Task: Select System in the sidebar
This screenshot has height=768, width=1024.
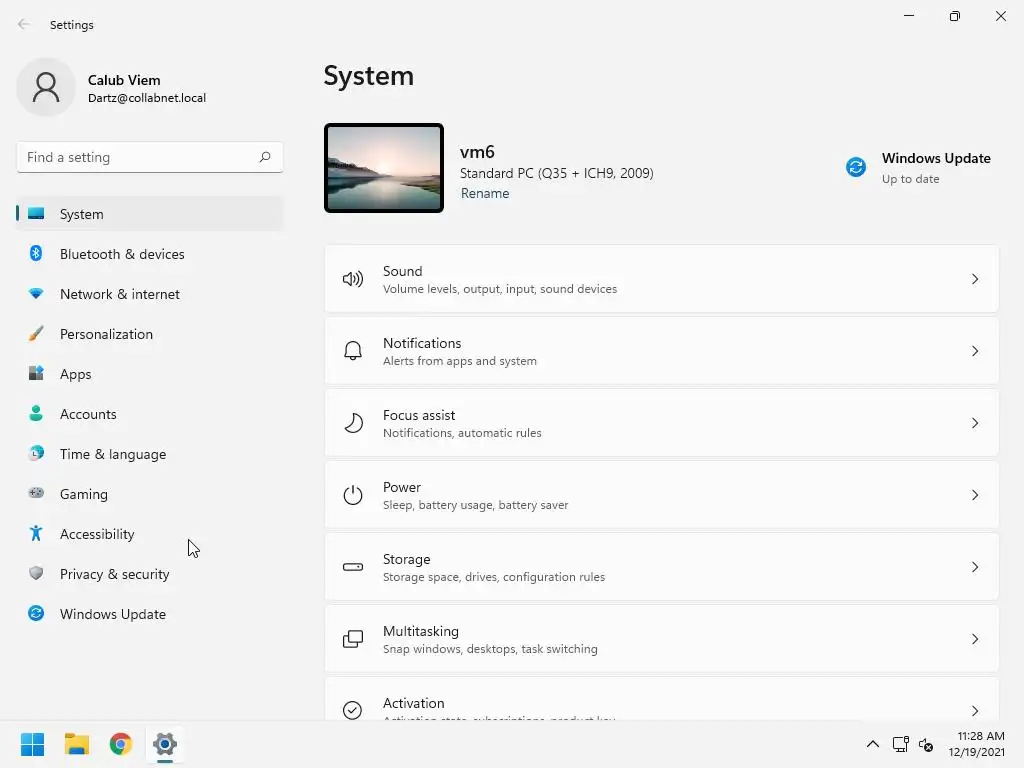Action: point(150,214)
